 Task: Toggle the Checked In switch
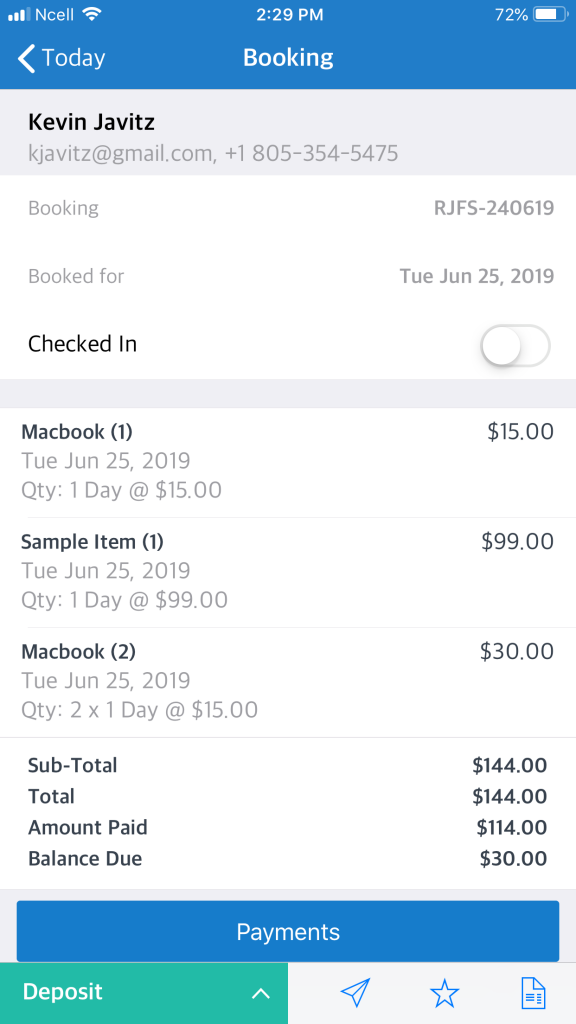pyautogui.click(x=515, y=345)
